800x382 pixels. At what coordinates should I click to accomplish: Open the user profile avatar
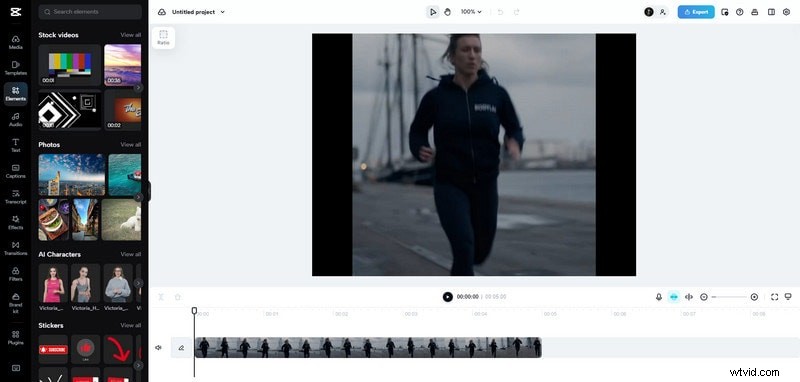pyautogui.click(x=648, y=12)
